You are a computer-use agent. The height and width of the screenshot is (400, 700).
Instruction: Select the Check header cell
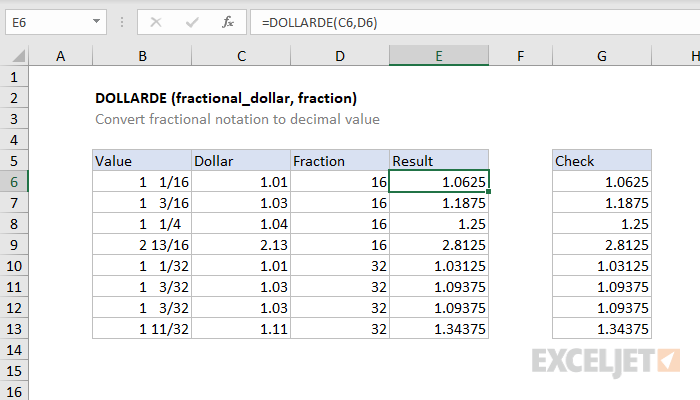coord(601,161)
